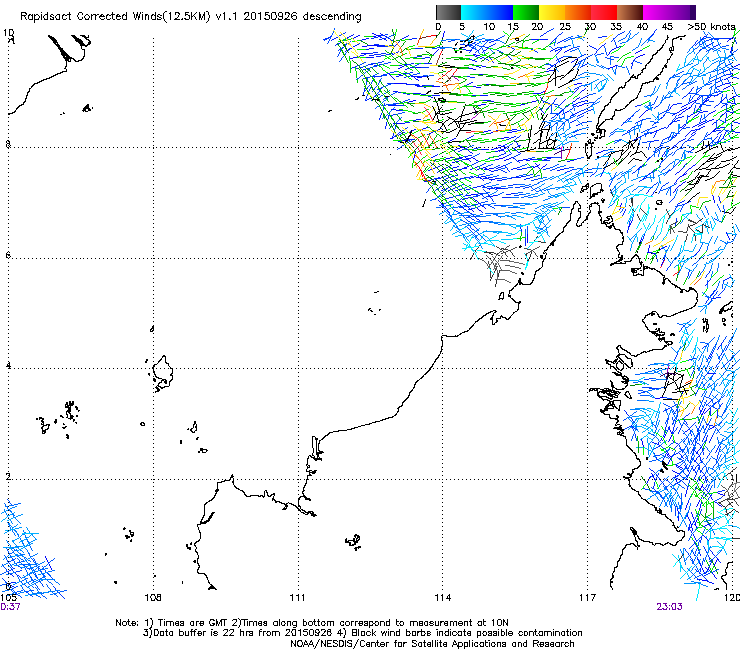
Task: Click the longitude label '114'
Action: point(442,598)
